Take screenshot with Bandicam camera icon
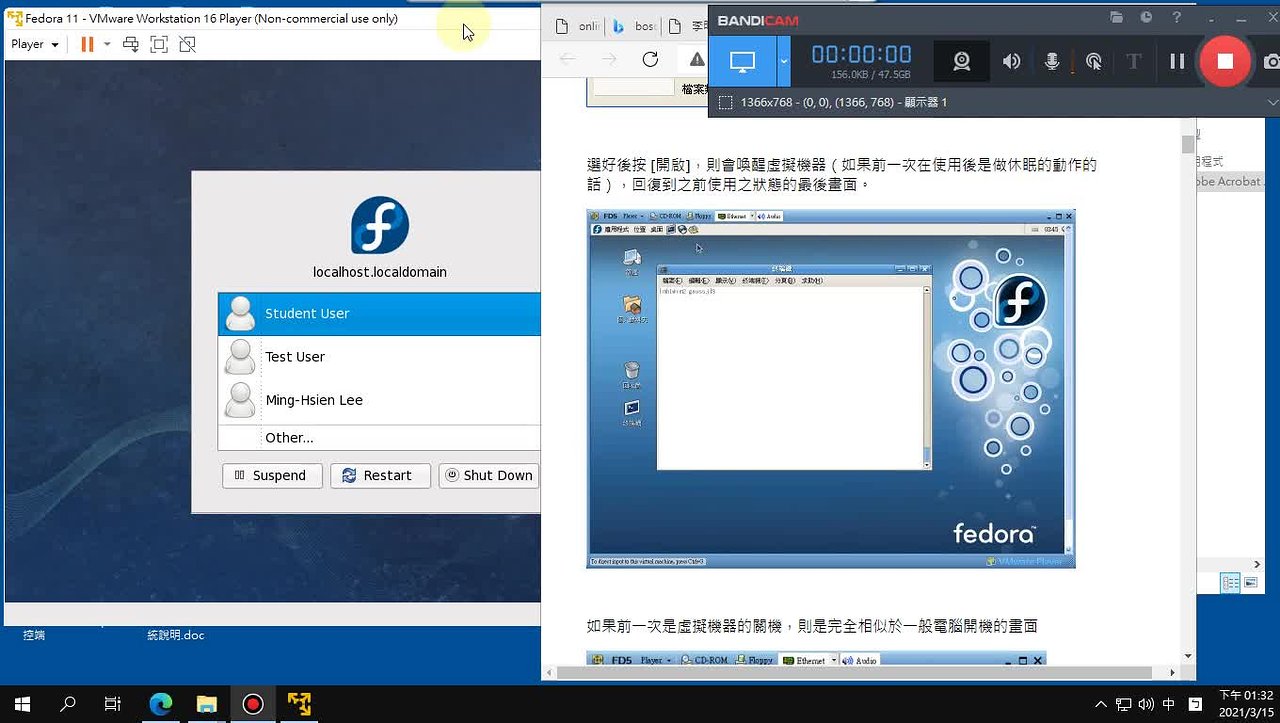Image resolution: width=1280 pixels, height=723 pixels. [1272, 62]
